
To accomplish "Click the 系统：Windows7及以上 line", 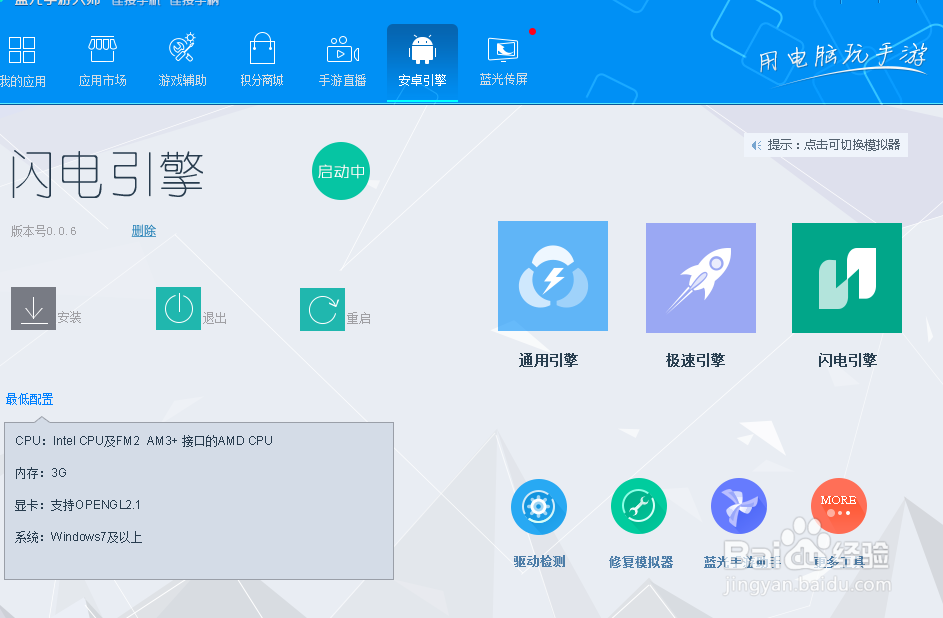I will (x=78, y=537).
